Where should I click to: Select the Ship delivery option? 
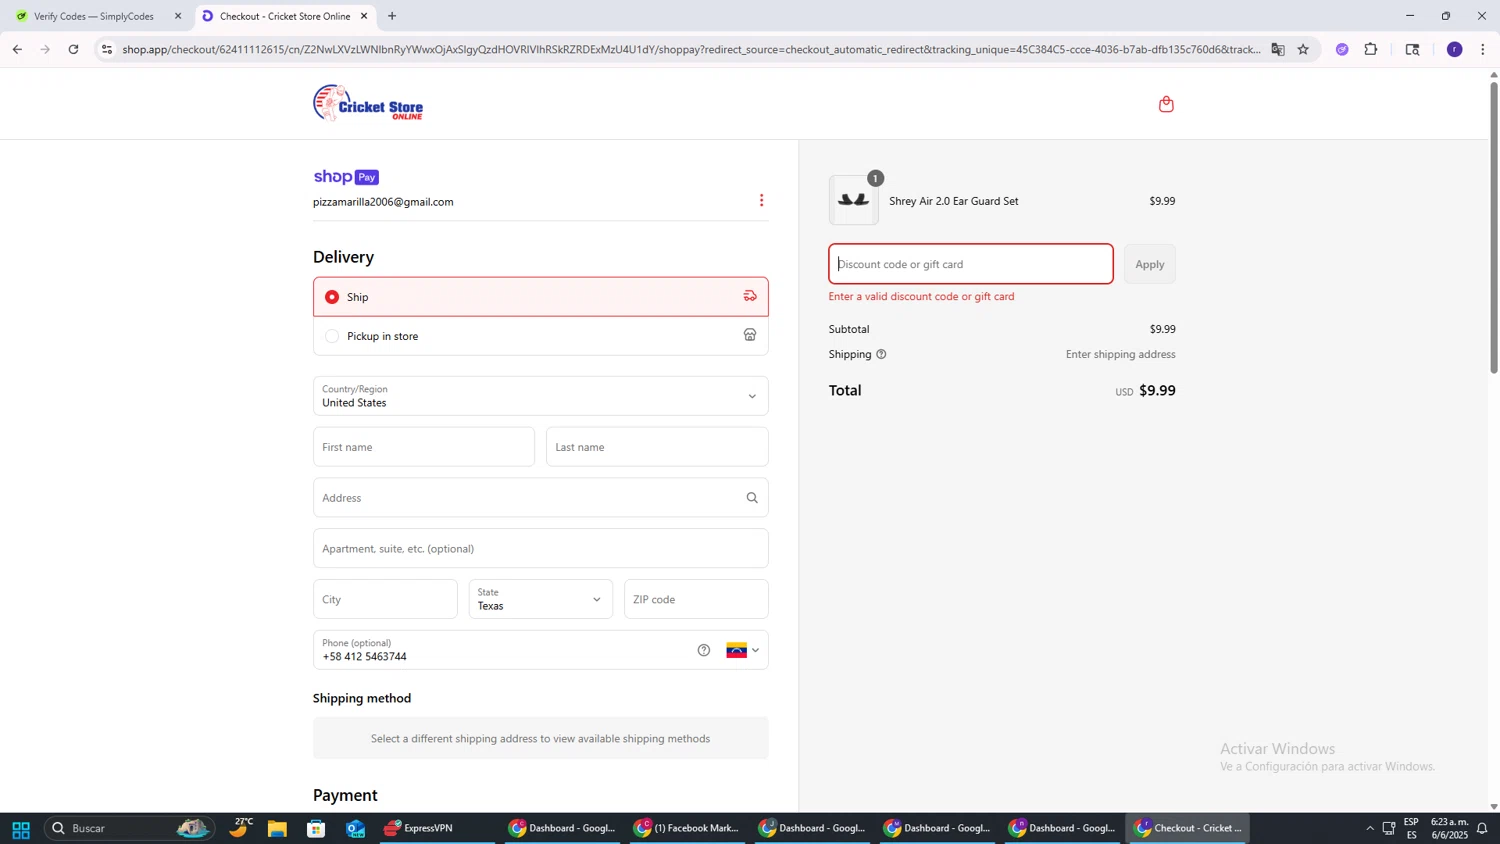540,296
